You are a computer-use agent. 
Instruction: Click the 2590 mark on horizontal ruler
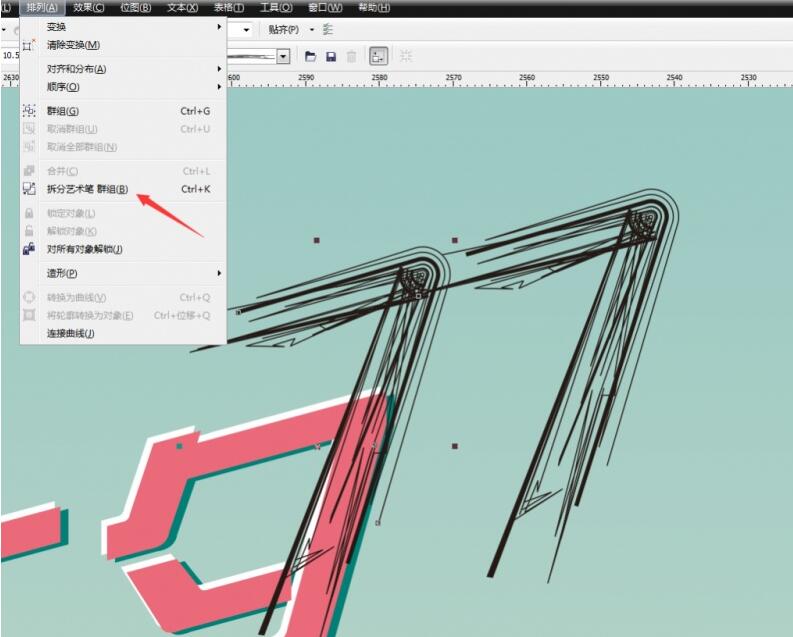point(306,78)
